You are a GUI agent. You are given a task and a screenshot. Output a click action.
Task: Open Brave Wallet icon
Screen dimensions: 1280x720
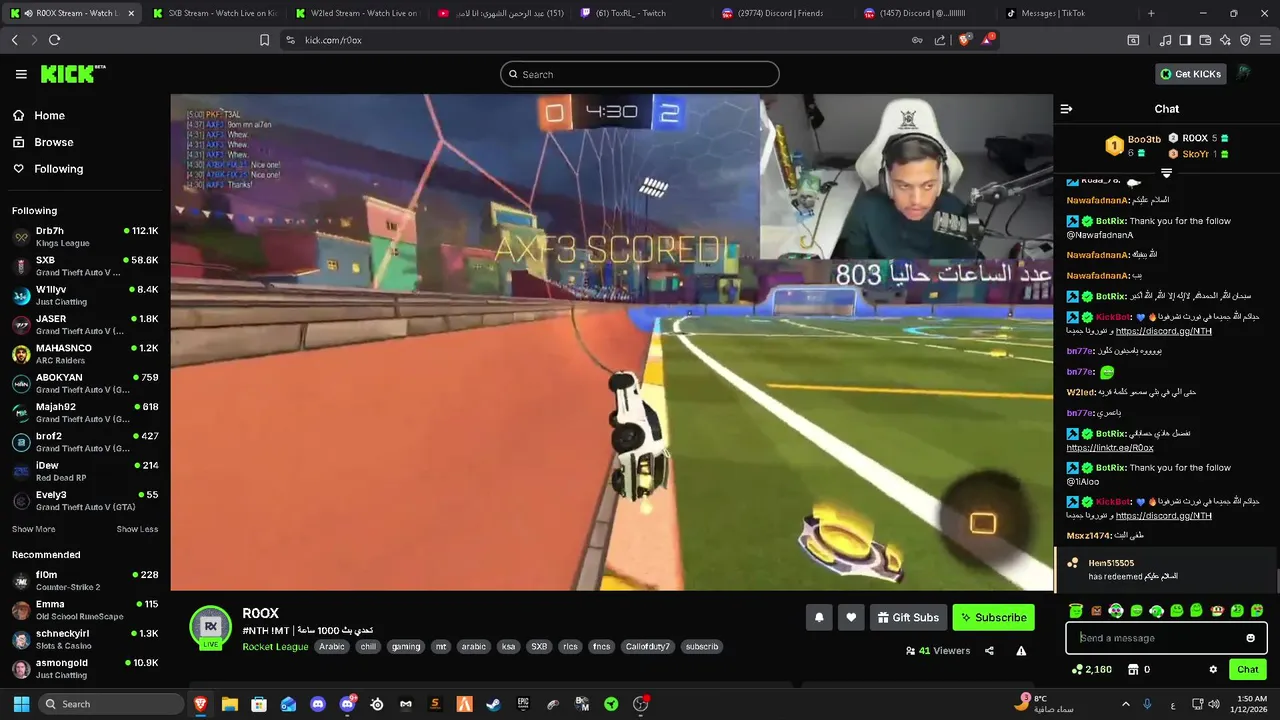[x=1205, y=40]
